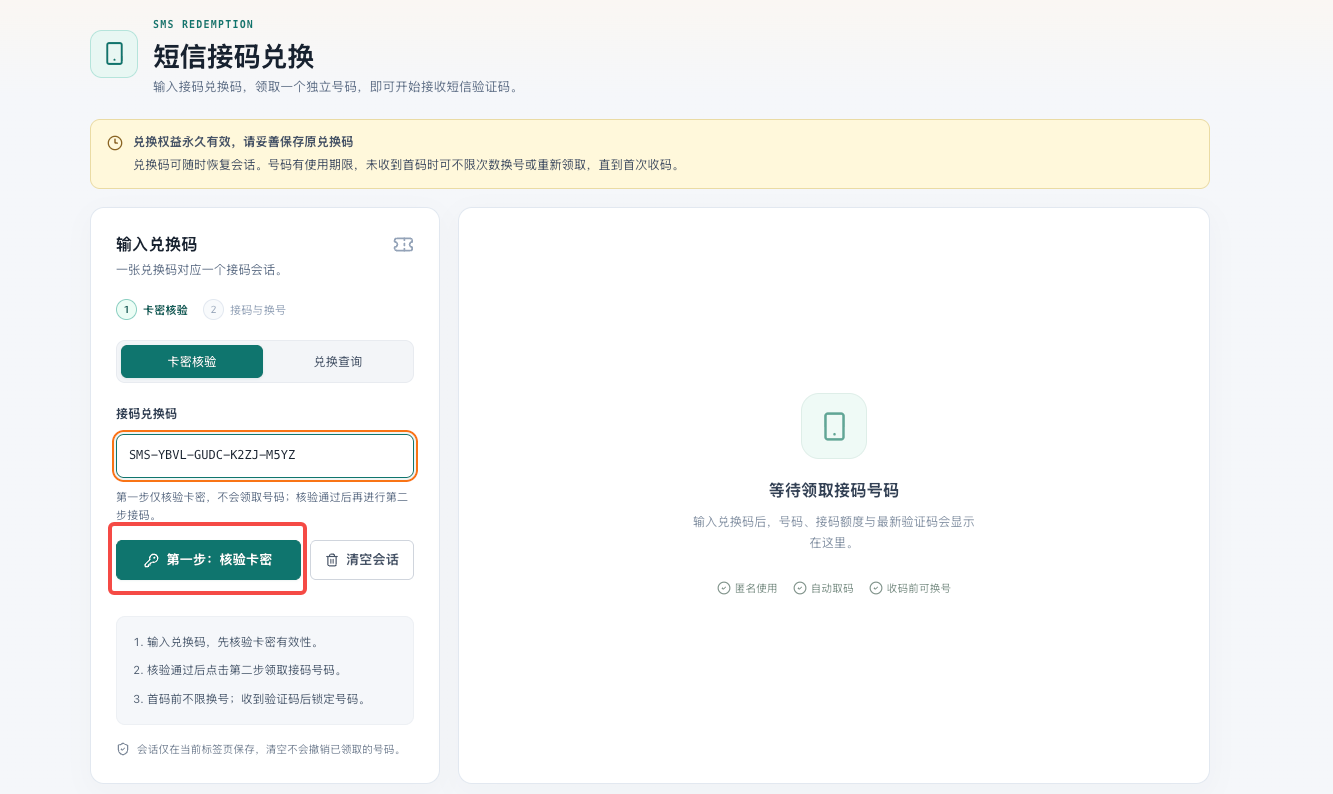Click the 短信接码兑换 page title
The height and width of the screenshot is (794, 1333).
click(x=234, y=56)
